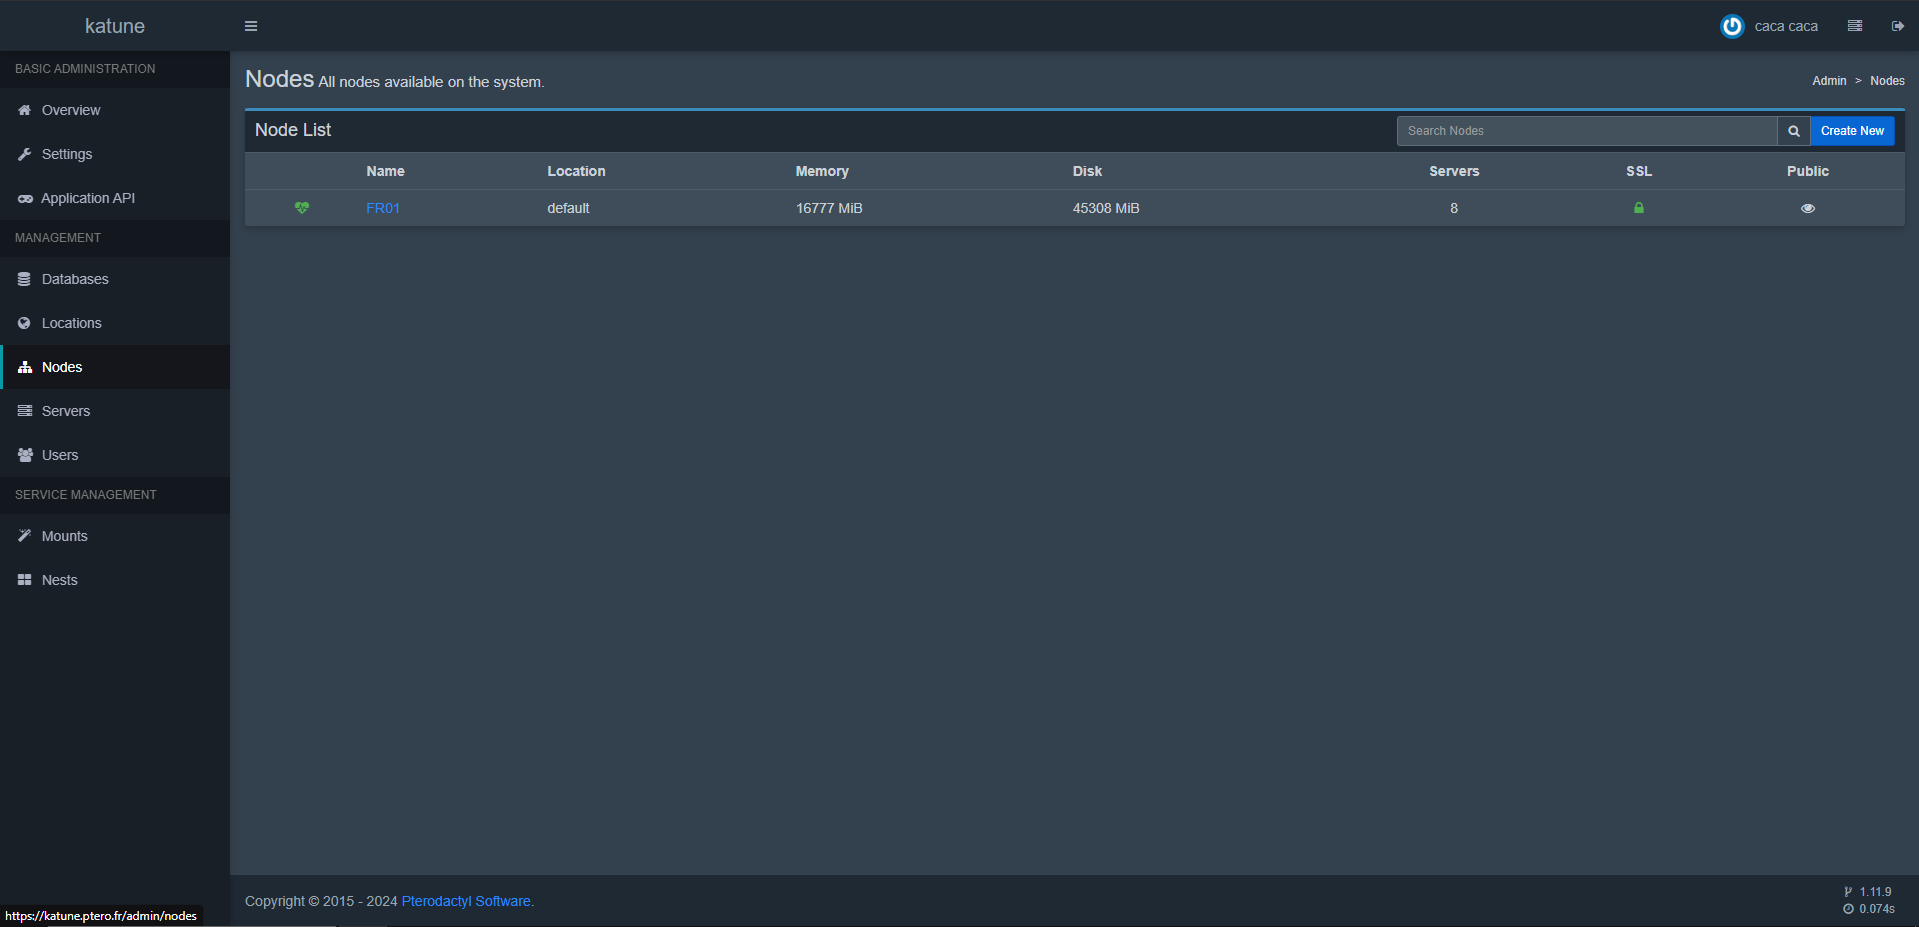Click the caca caca username

(x=1786, y=26)
